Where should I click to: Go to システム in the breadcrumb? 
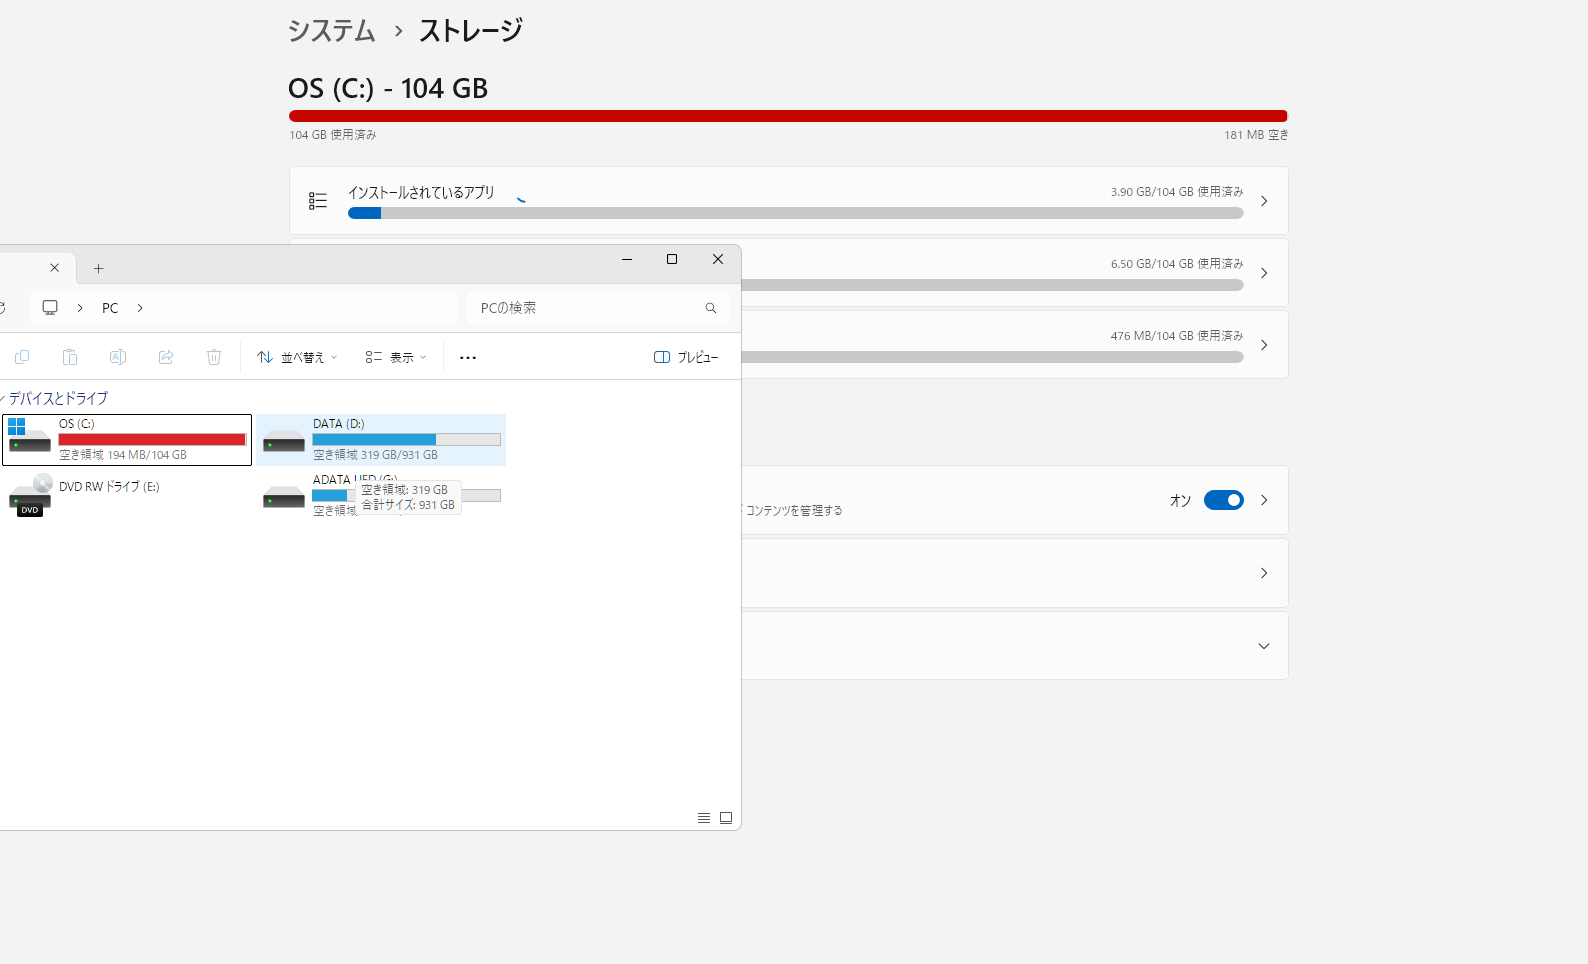331,31
